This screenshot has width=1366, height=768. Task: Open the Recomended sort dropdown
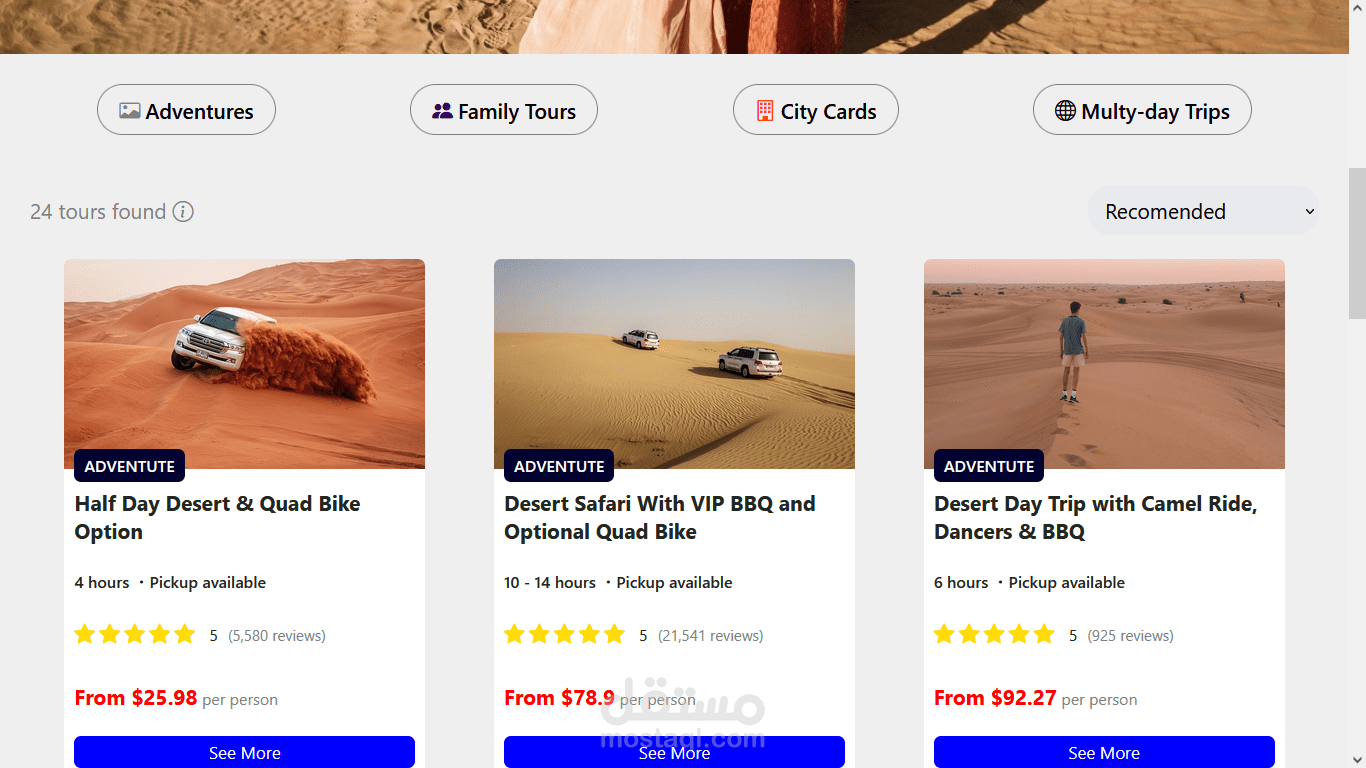(1203, 211)
